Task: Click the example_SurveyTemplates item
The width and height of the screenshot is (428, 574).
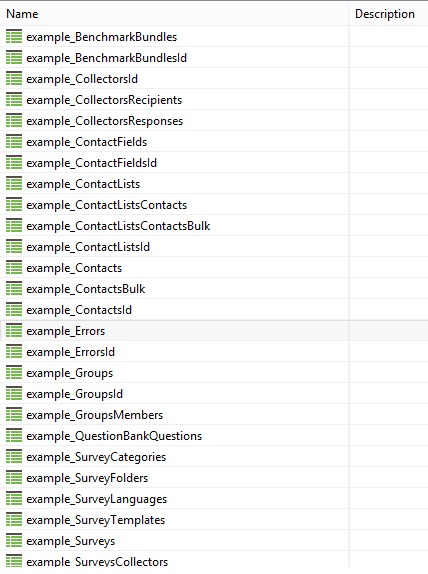Action: [x=174, y=520]
